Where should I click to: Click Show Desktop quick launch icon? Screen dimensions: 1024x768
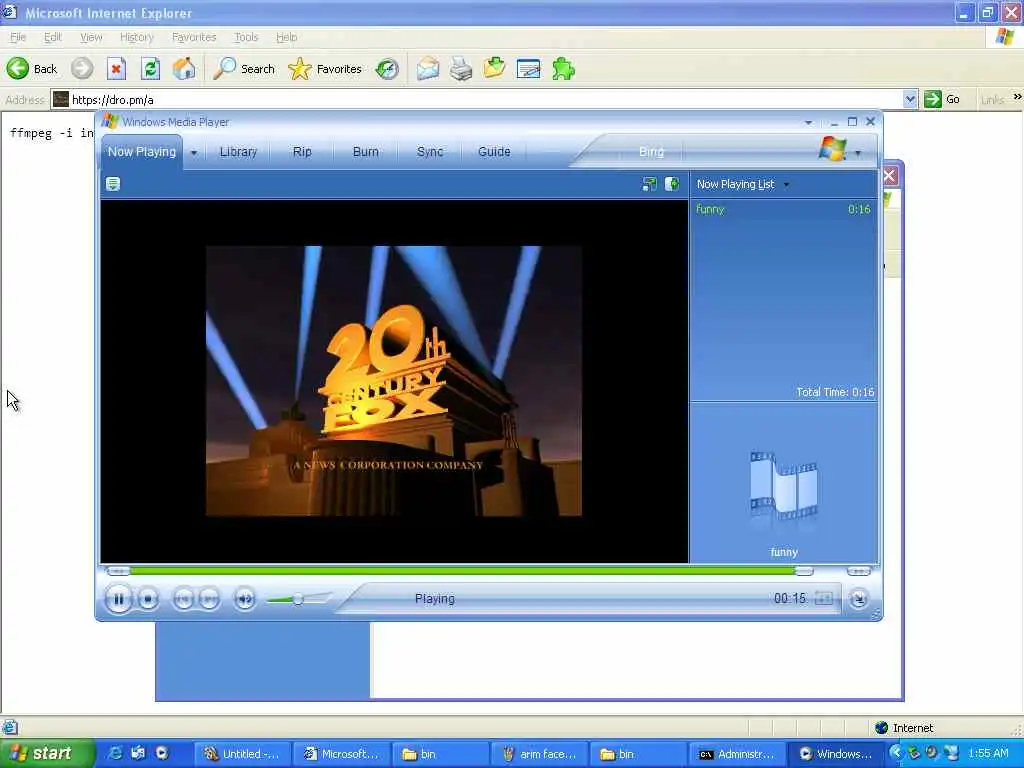(x=138, y=754)
